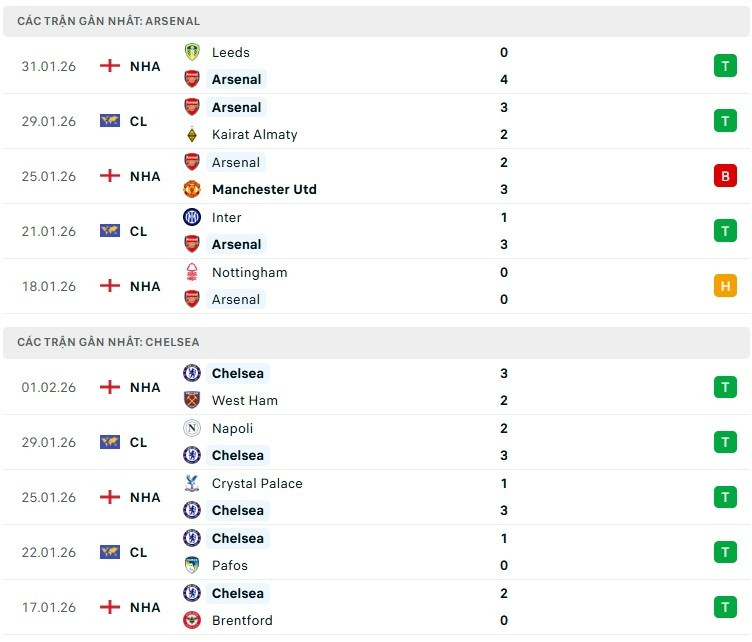Open the Chelsea vs Pafos match row
Viewport: 752px width, 642px height.
(x=400, y=552)
